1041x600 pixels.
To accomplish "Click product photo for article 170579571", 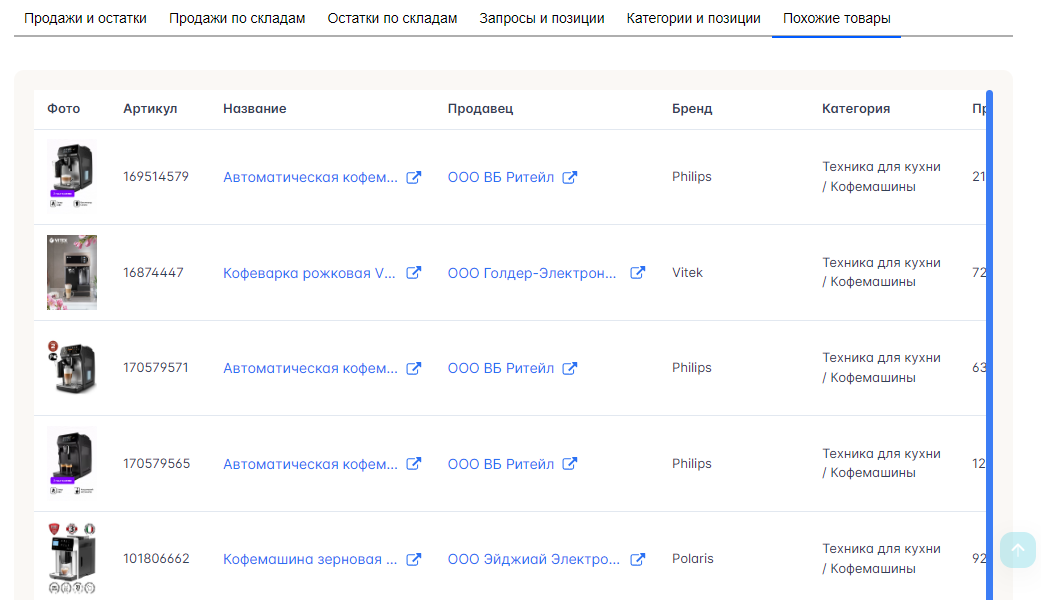I will (72, 368).
